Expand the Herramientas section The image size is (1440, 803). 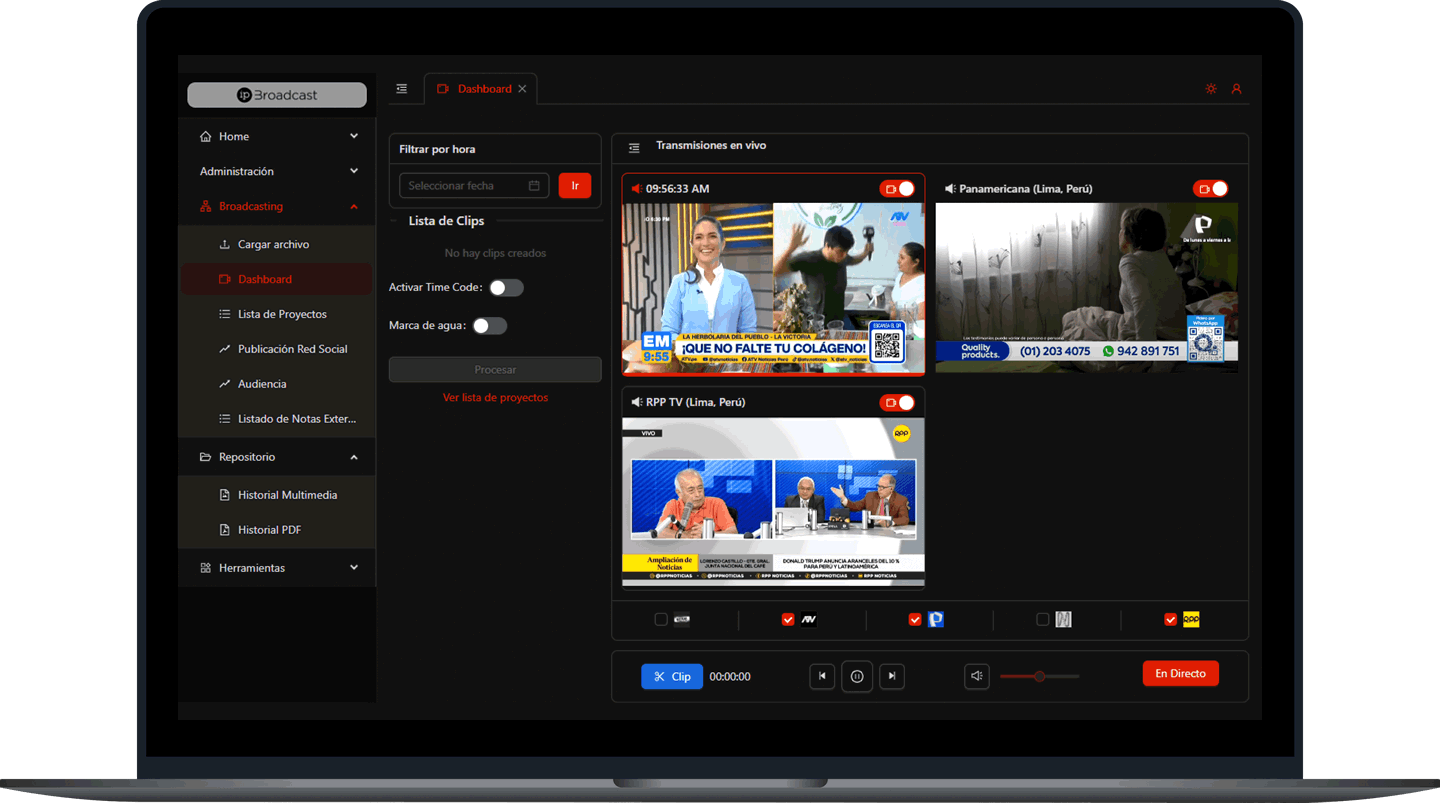pos(354,568)
